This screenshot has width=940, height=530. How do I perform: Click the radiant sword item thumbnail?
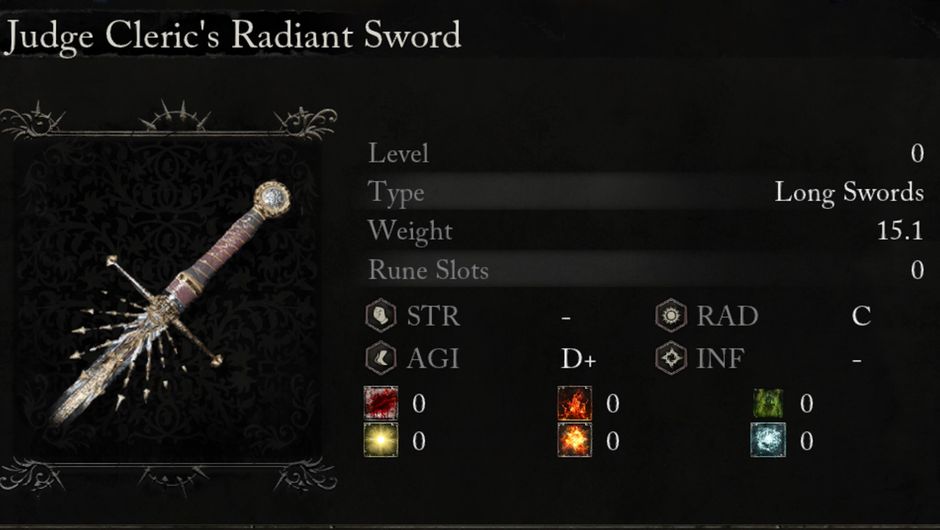(168, 298)
